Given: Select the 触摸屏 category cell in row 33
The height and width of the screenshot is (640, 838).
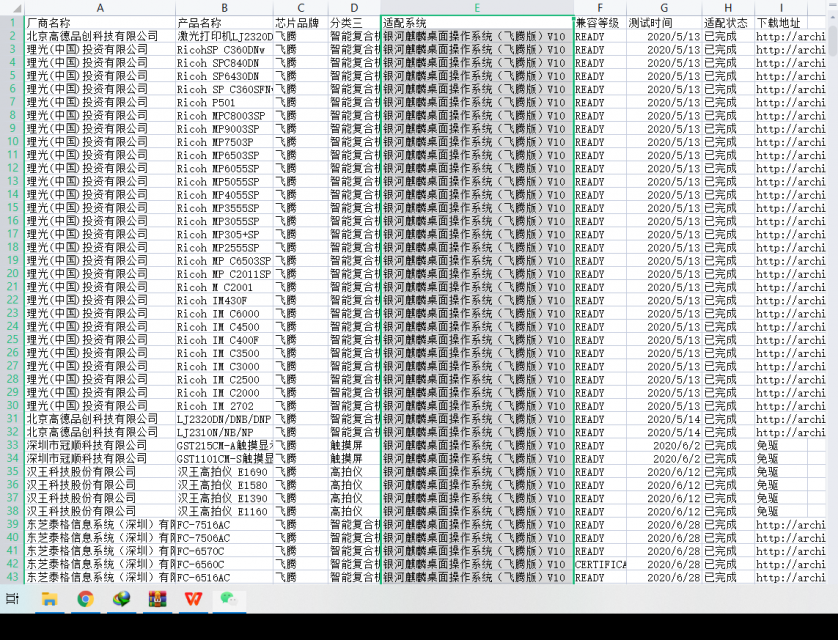Looking at the screenshot, I should [x=354, y=446].
